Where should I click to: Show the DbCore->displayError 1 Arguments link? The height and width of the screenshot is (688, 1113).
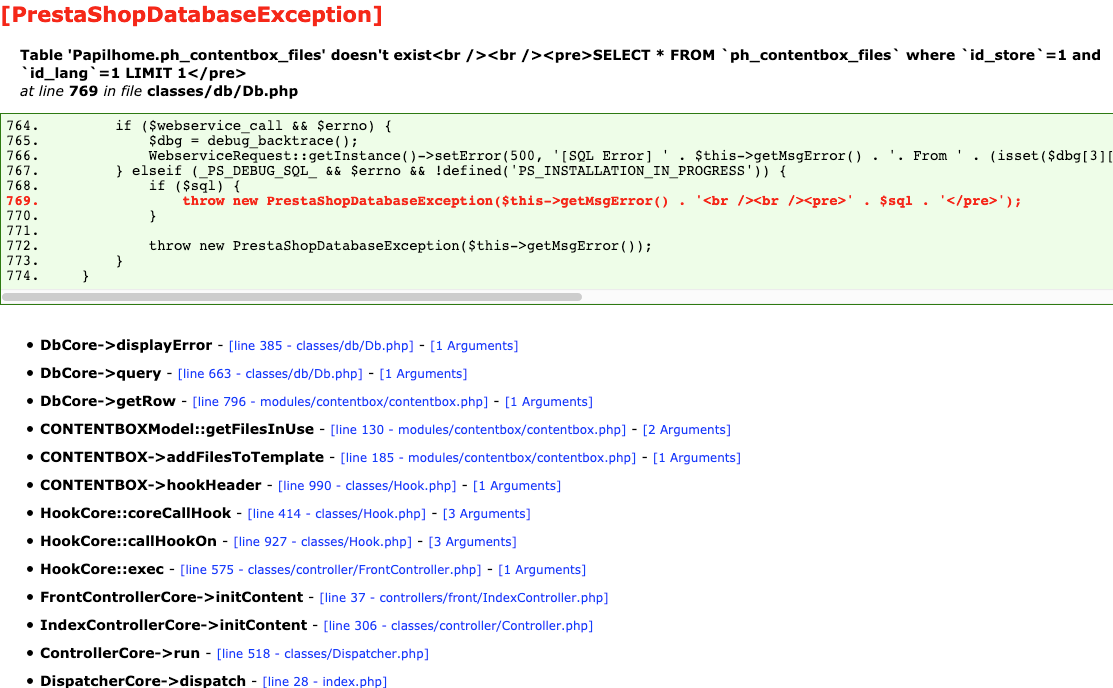coord(474,346)
